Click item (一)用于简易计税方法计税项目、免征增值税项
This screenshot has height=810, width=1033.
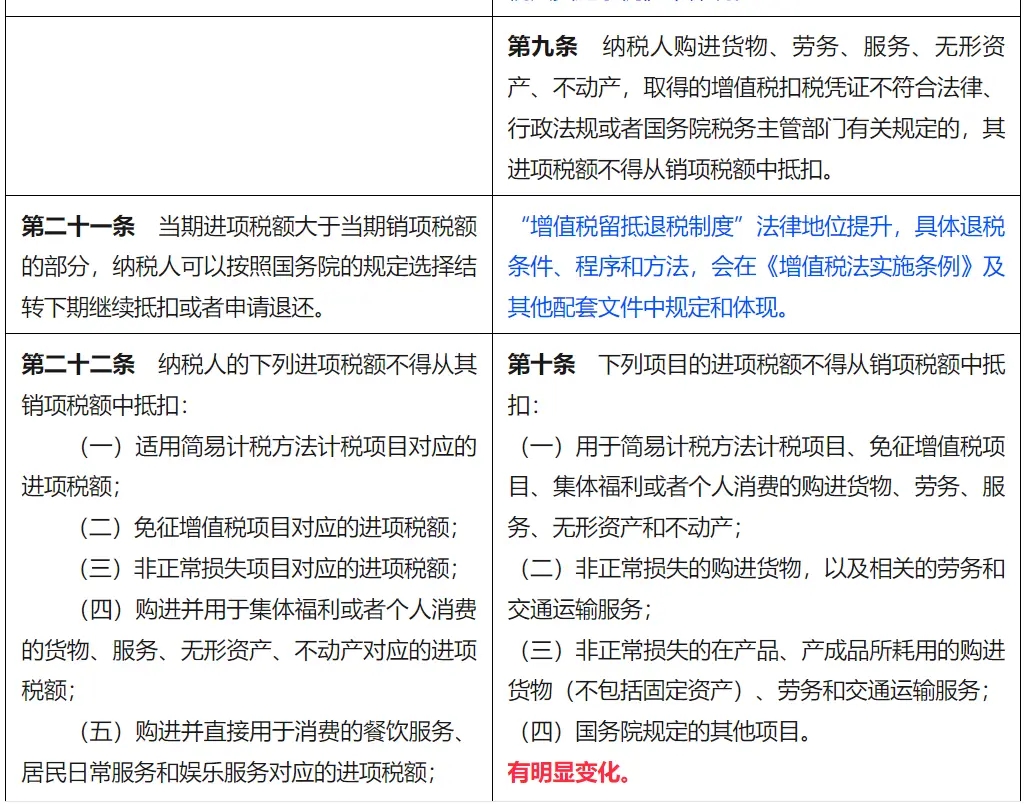[762, 446]
